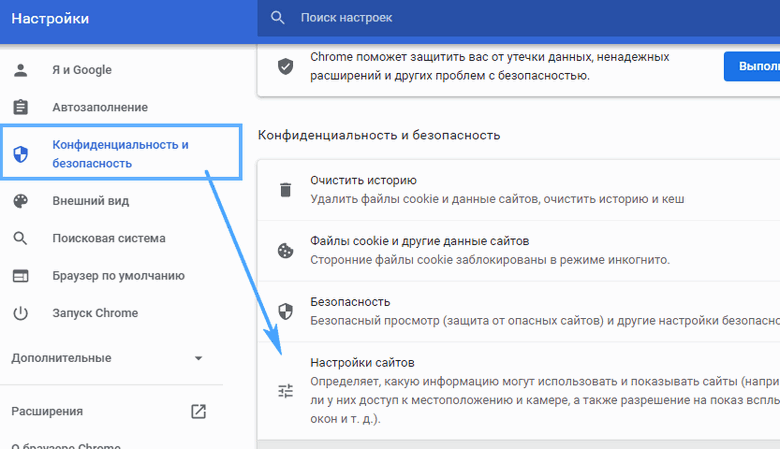Click text 'Безопасный просмотр (защита от опасных сайтов)'
The height and width of the screenshot is (449, 780).
457,321
